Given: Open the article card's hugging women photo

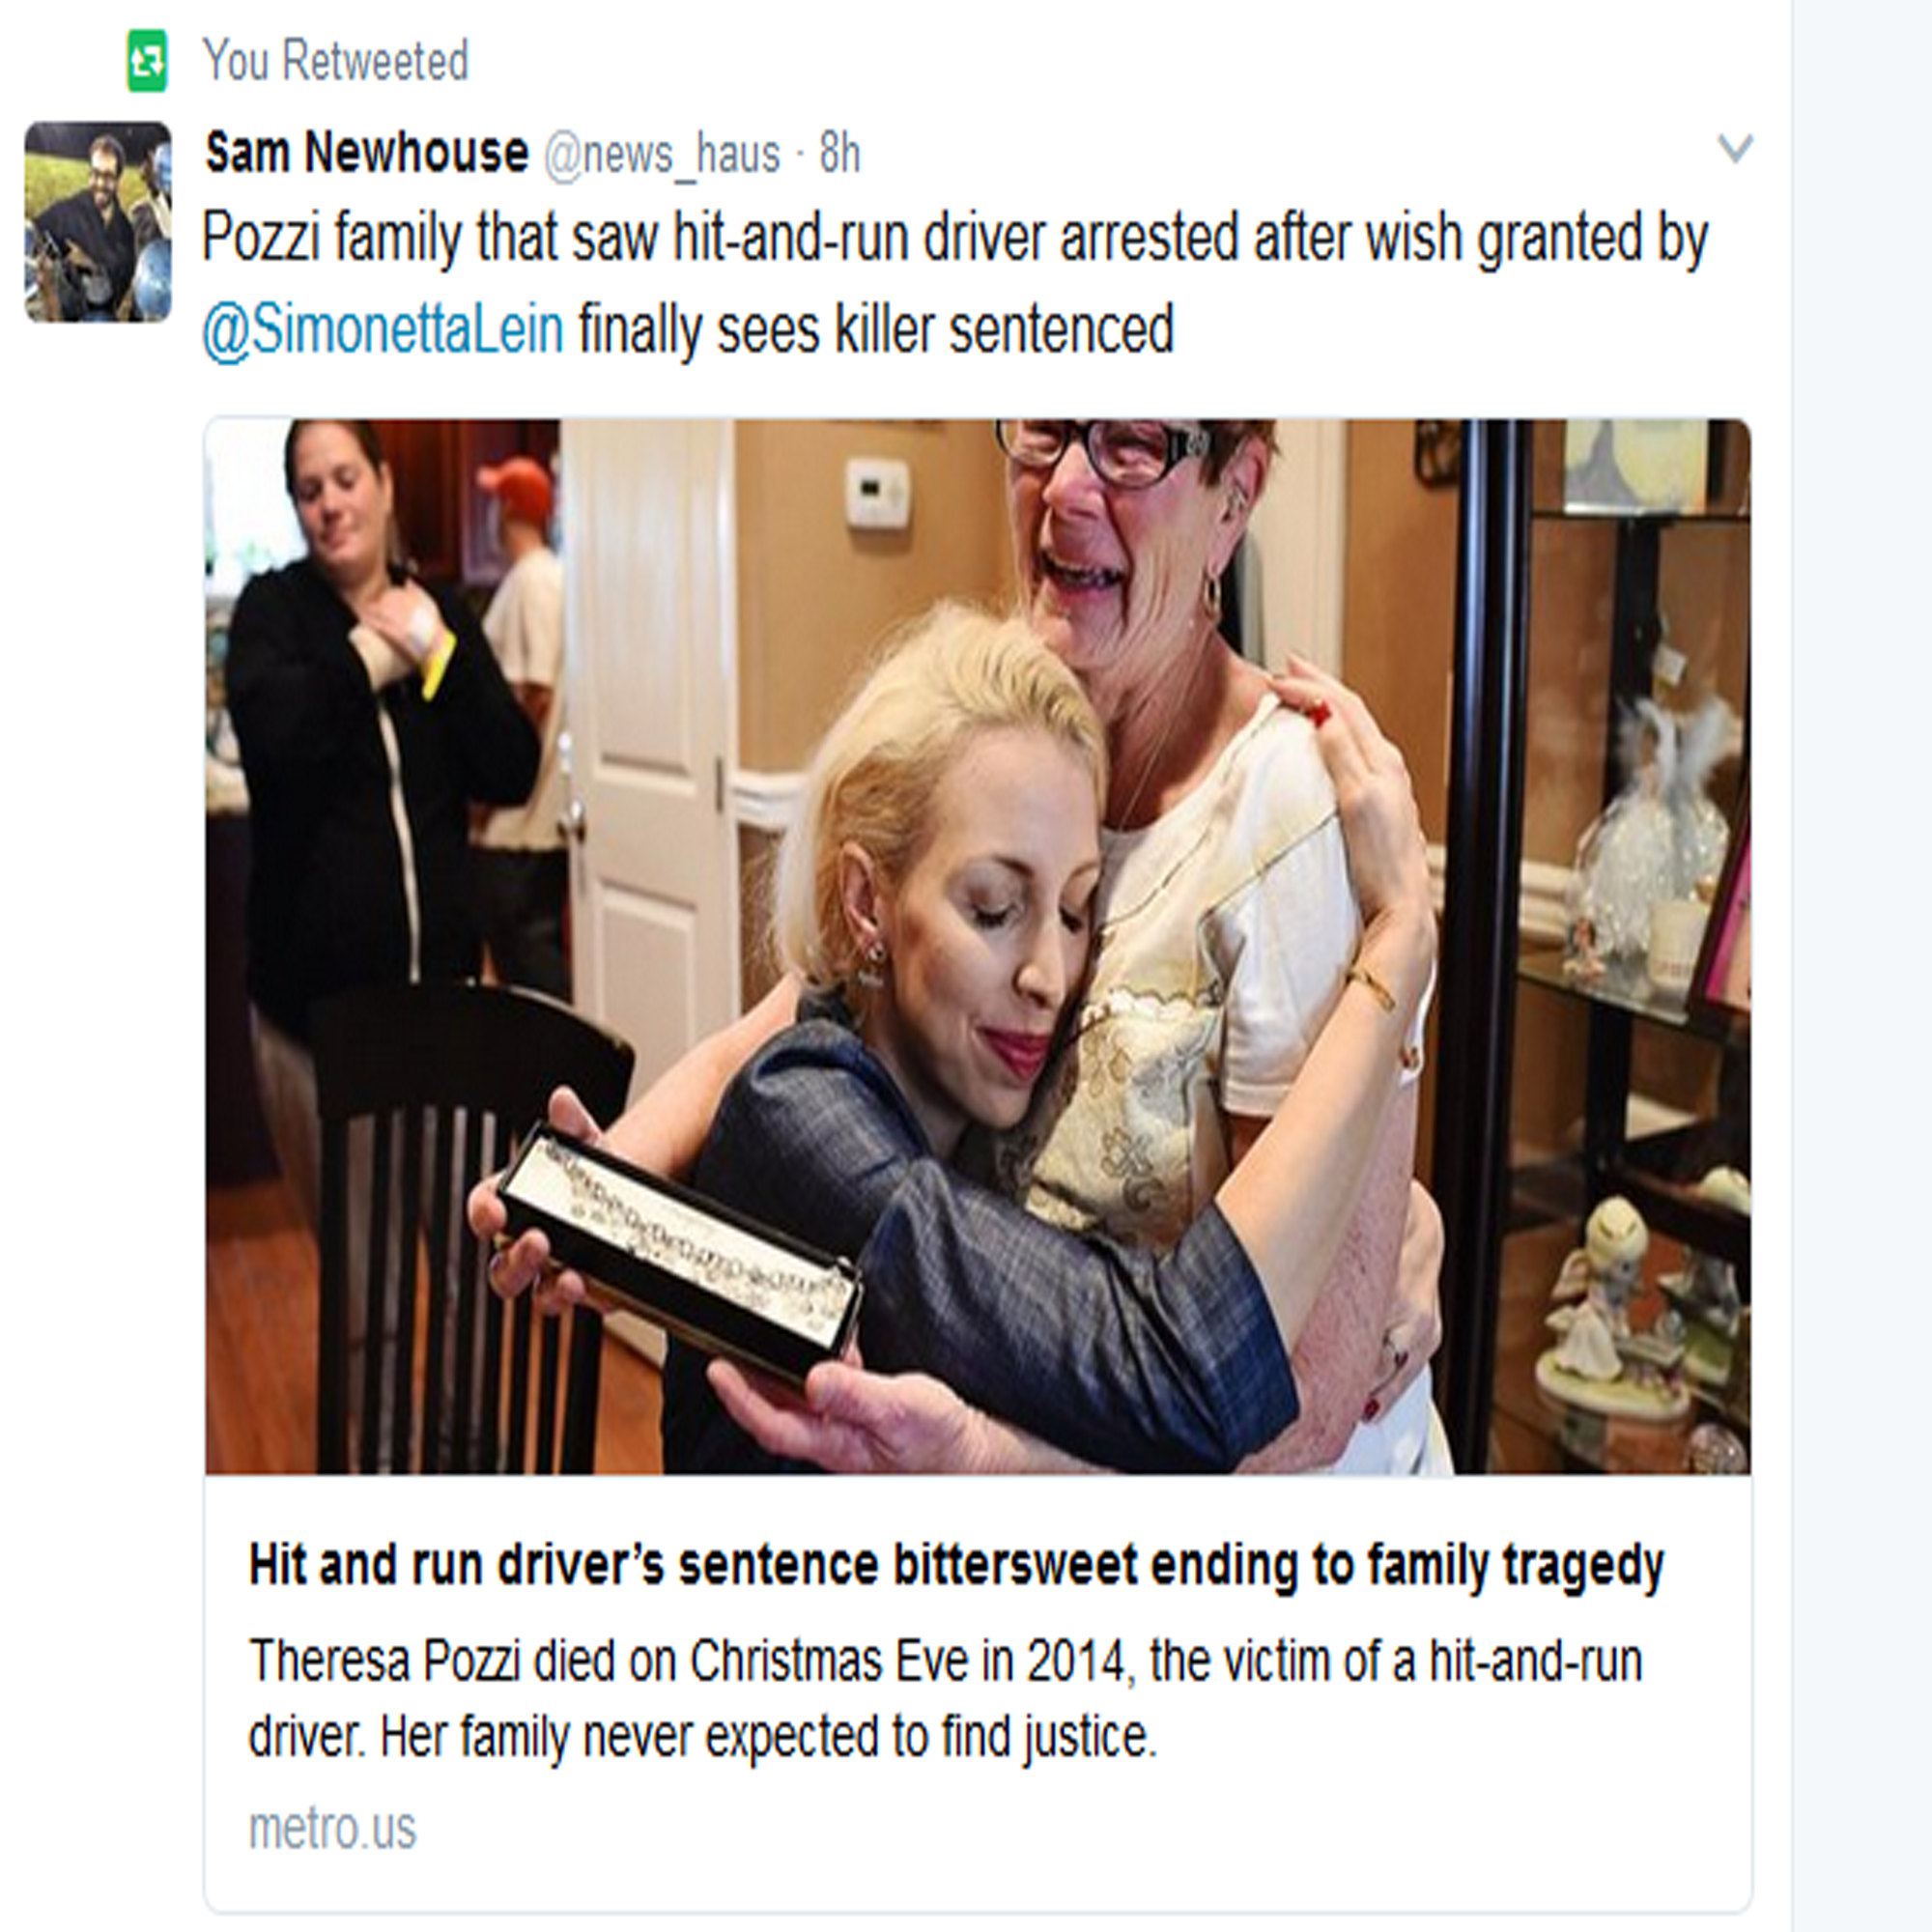Looking at the screenshot, I should [978, 946].
